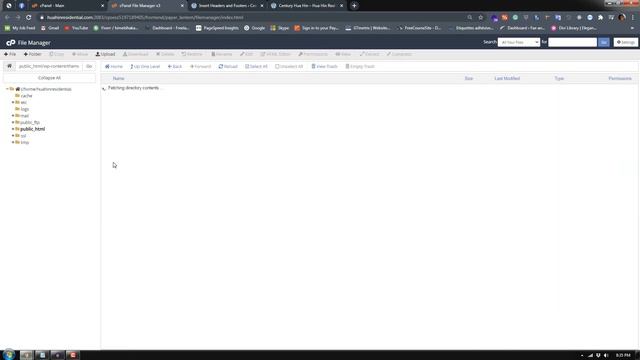Click the volume icon in system tray
The height and width of the screenshot is (360, 640).
click(x=606, y=356)
